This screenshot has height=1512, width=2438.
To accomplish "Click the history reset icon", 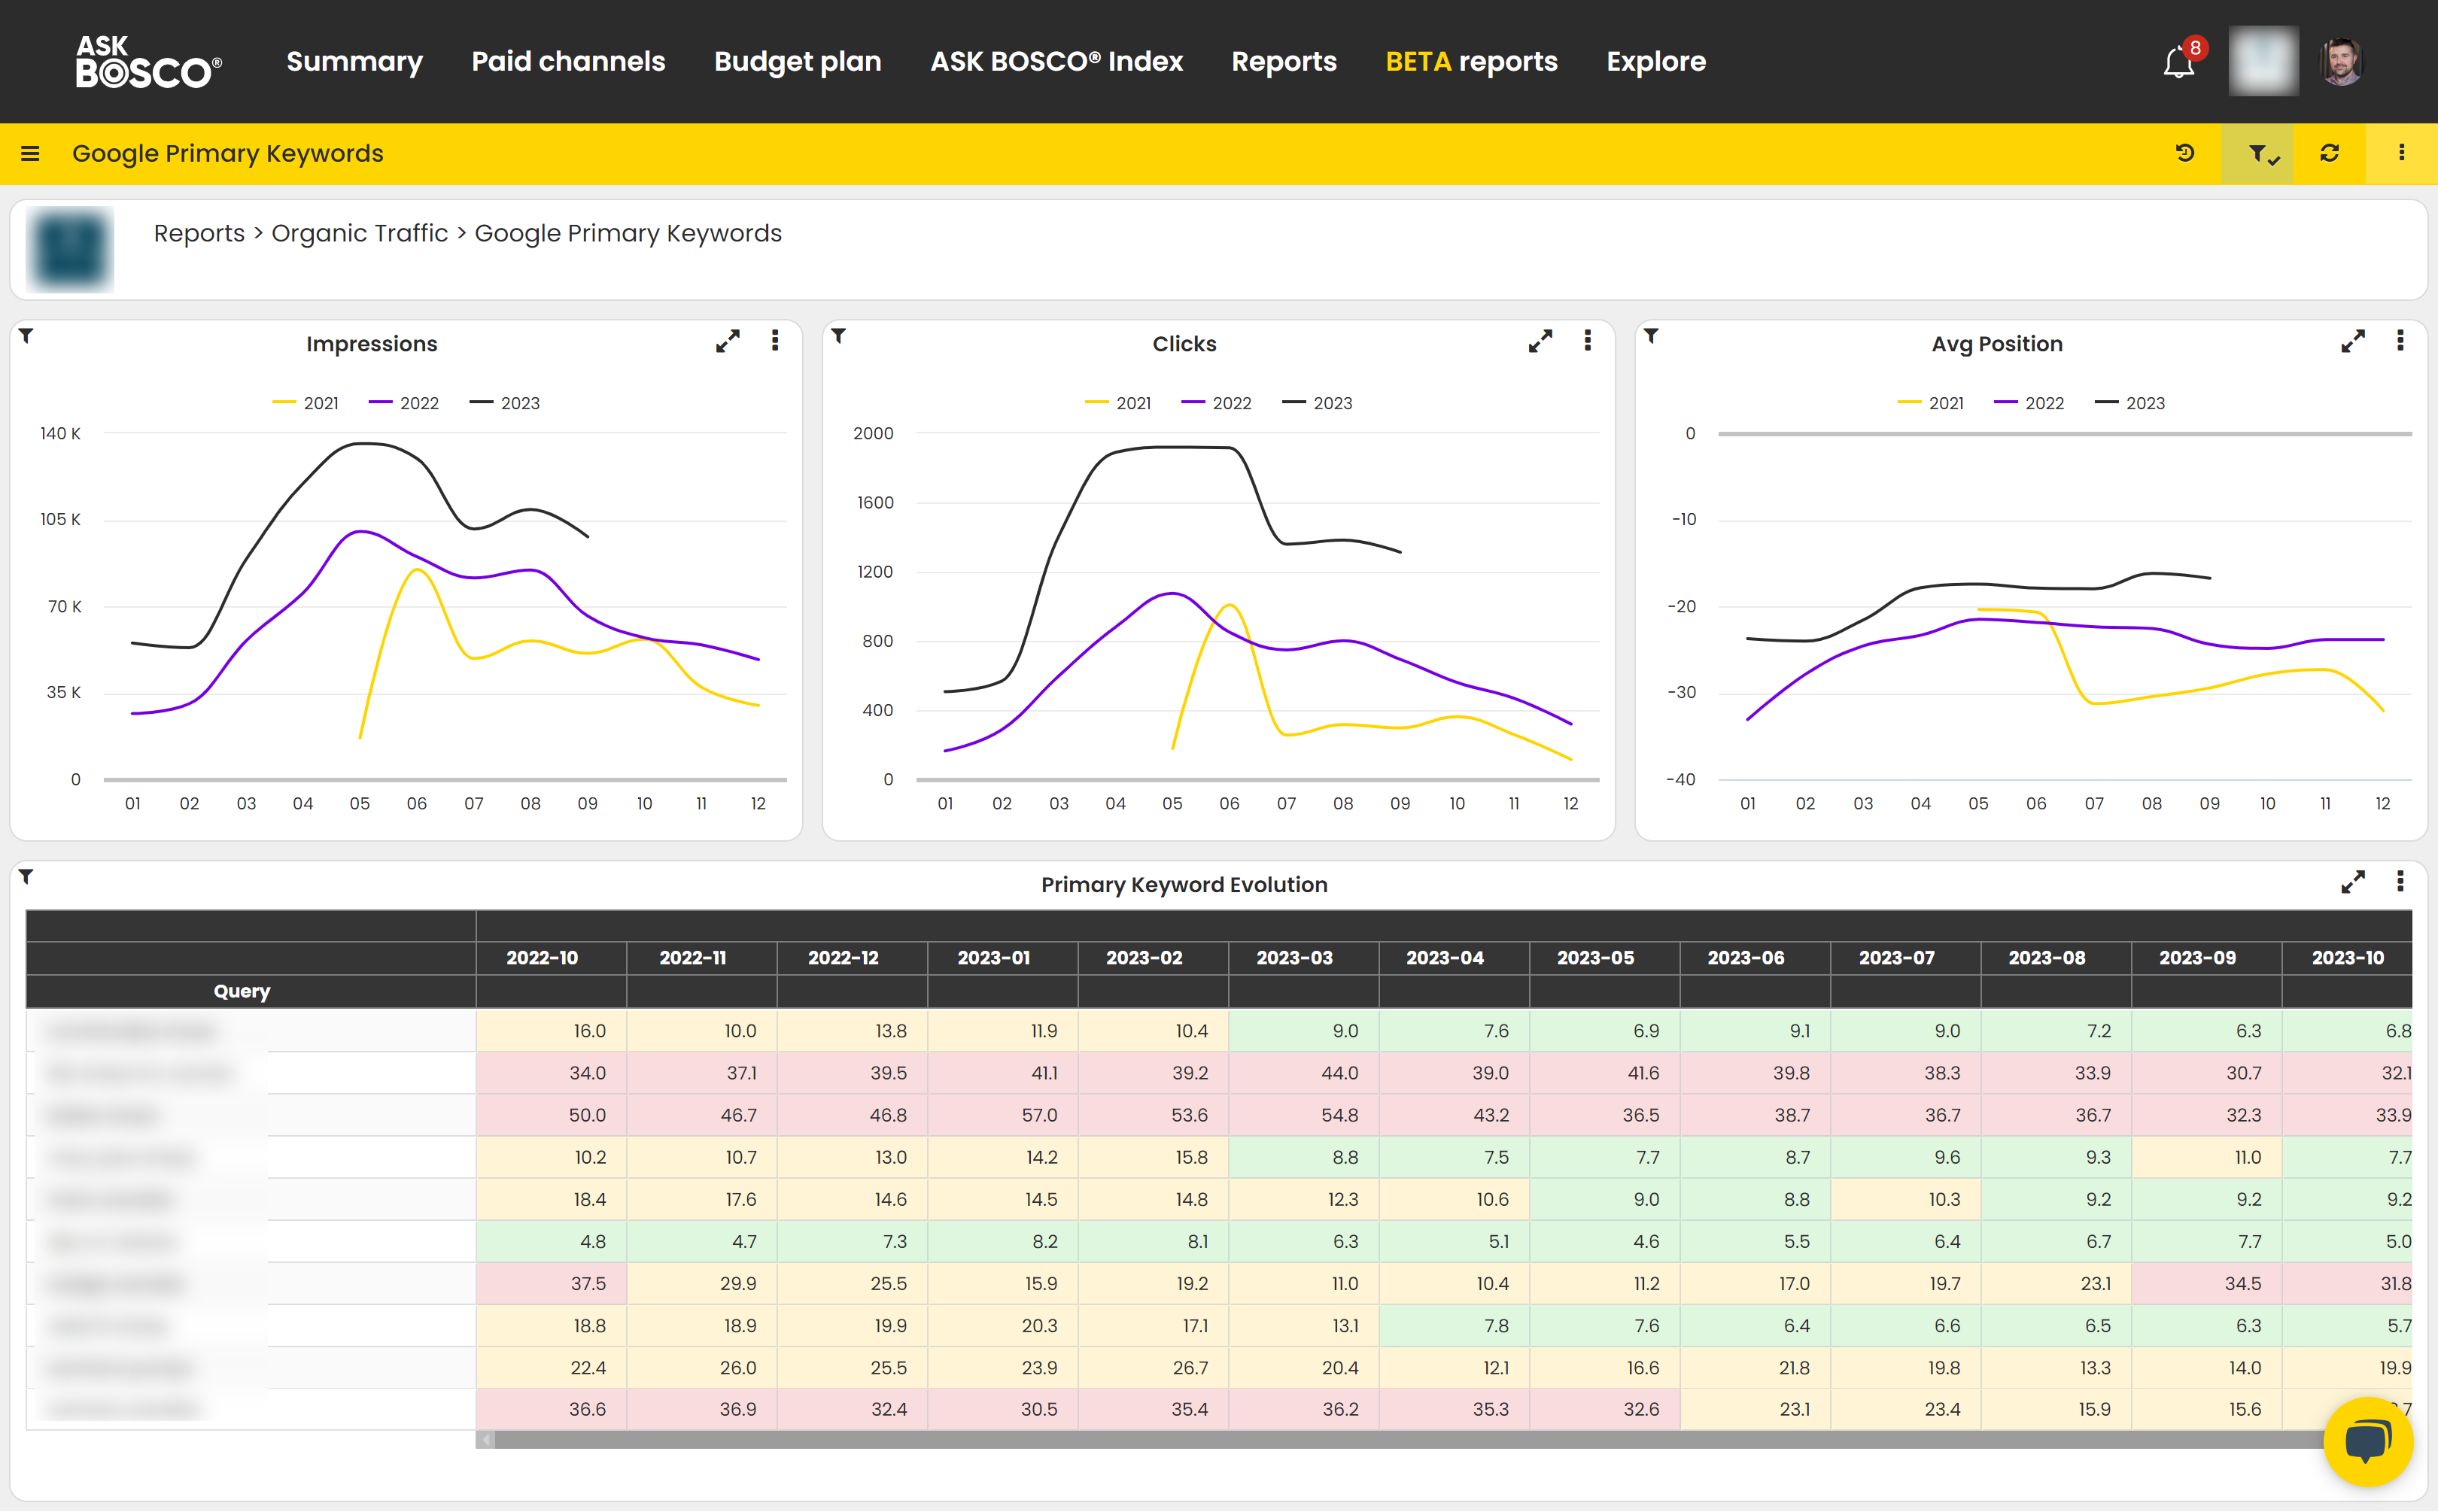I will point(2185,153).
